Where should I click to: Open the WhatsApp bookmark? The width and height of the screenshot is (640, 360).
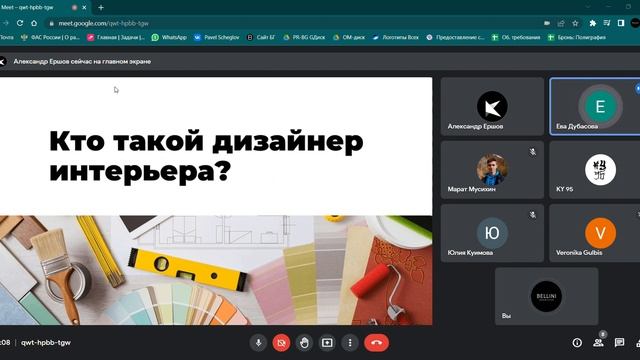pyautogui.click(x=169, y=37)
